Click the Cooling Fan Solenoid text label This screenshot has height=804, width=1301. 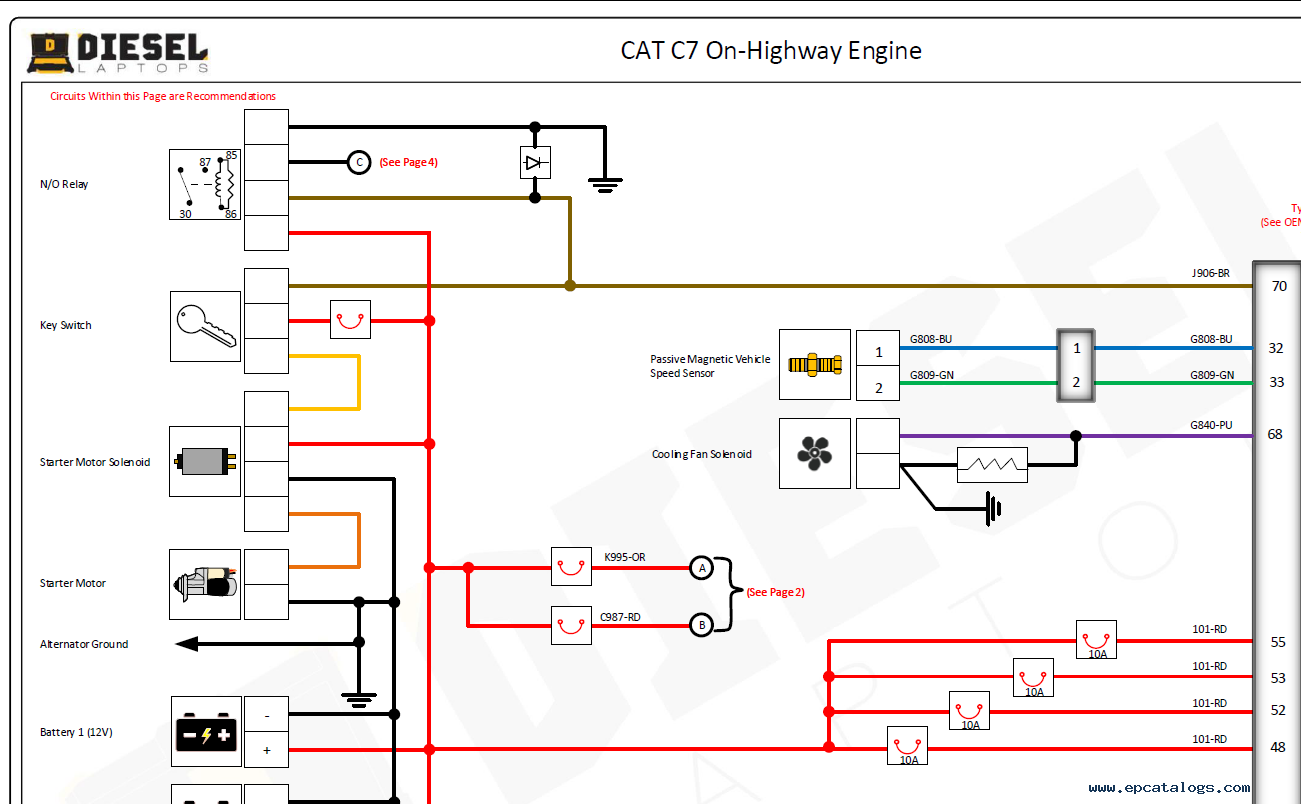(x=702, y=455)
